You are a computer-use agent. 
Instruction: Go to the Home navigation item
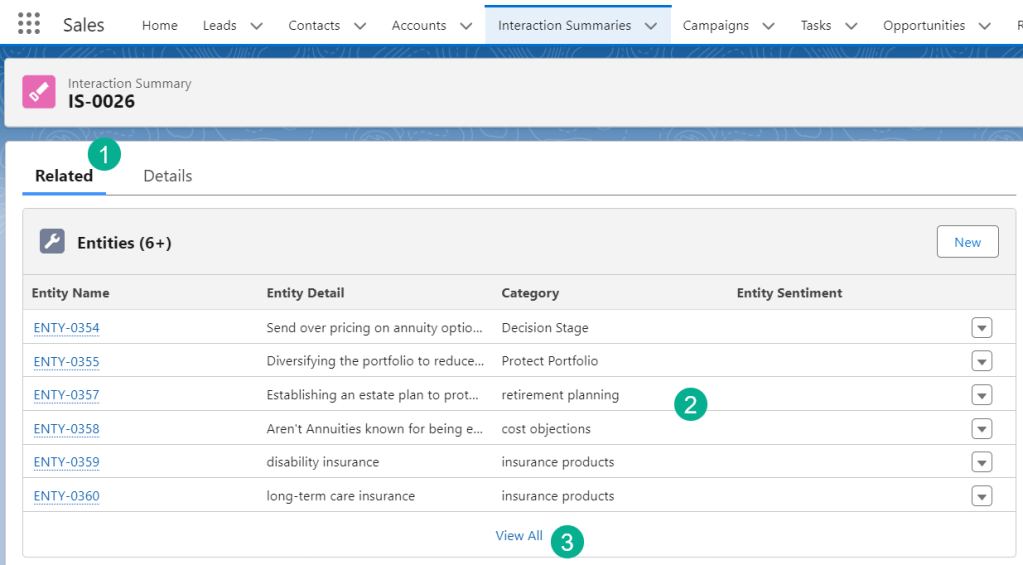click(159, 26)
